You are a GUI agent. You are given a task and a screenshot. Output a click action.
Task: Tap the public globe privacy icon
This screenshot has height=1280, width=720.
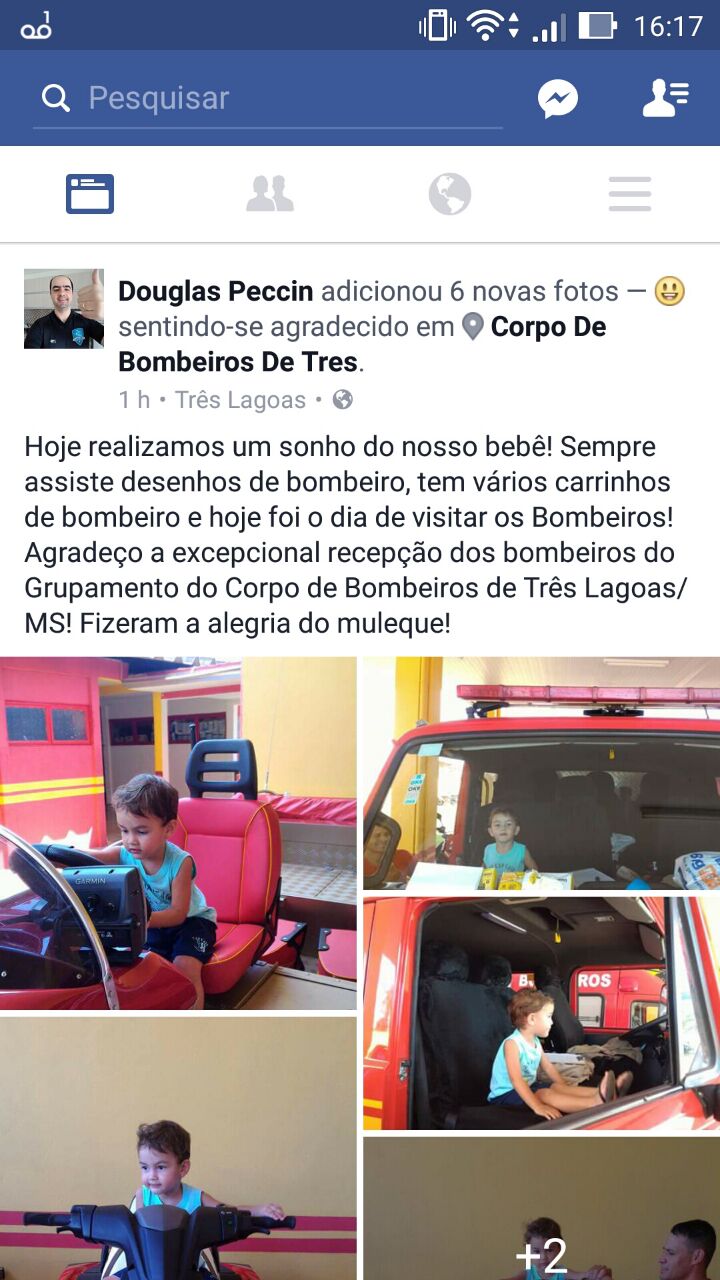(x=342, y=400)
